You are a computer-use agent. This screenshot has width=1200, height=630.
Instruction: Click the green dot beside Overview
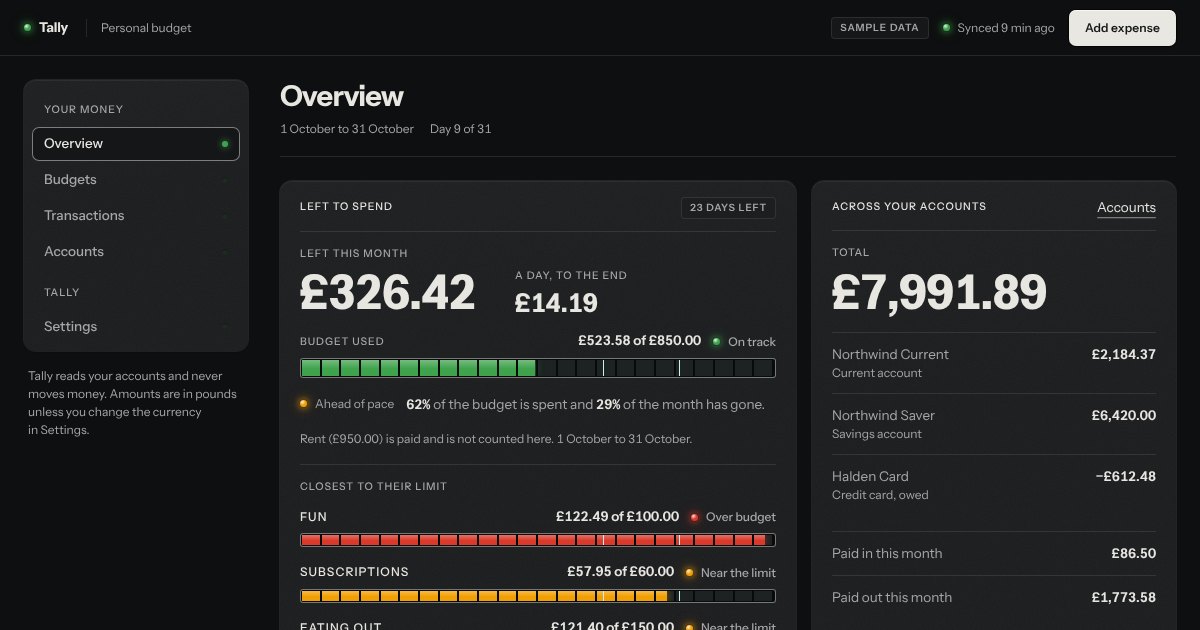224,144
